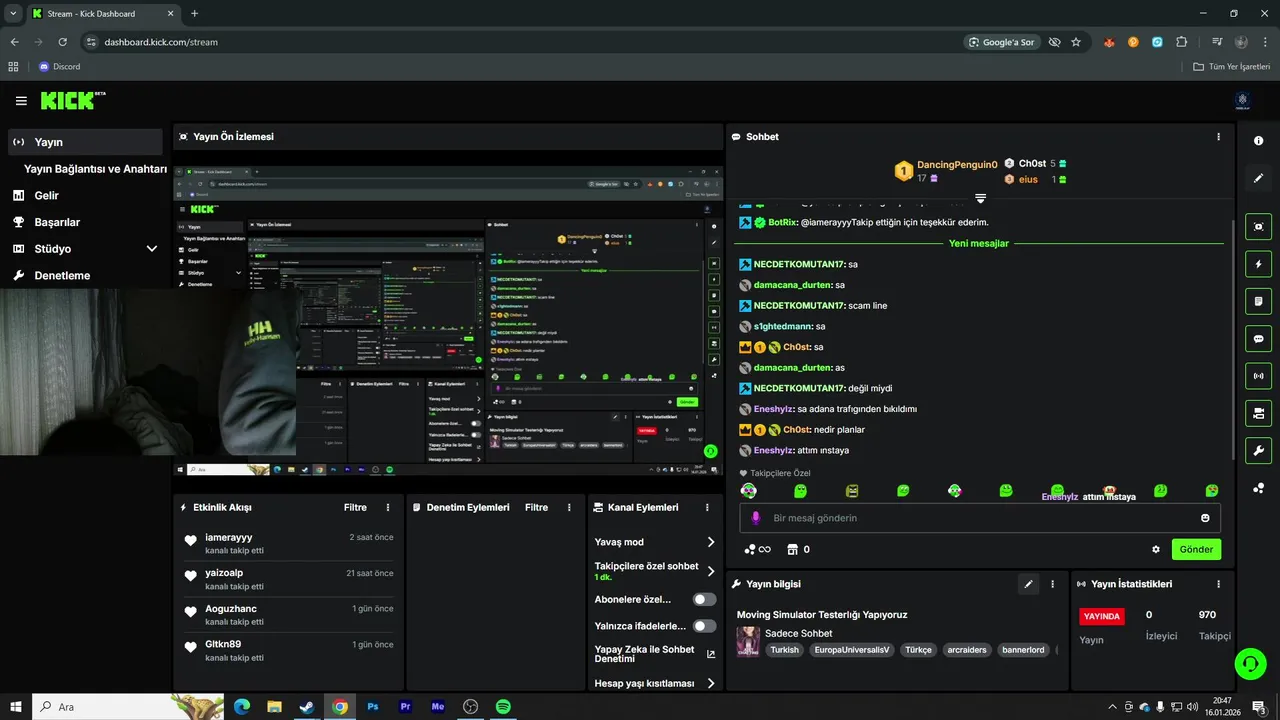This screenshot has height=720, width=1280.
Task: Toggle the broadcast signal widget icon in sidebar
Action: coord(1259,376)
